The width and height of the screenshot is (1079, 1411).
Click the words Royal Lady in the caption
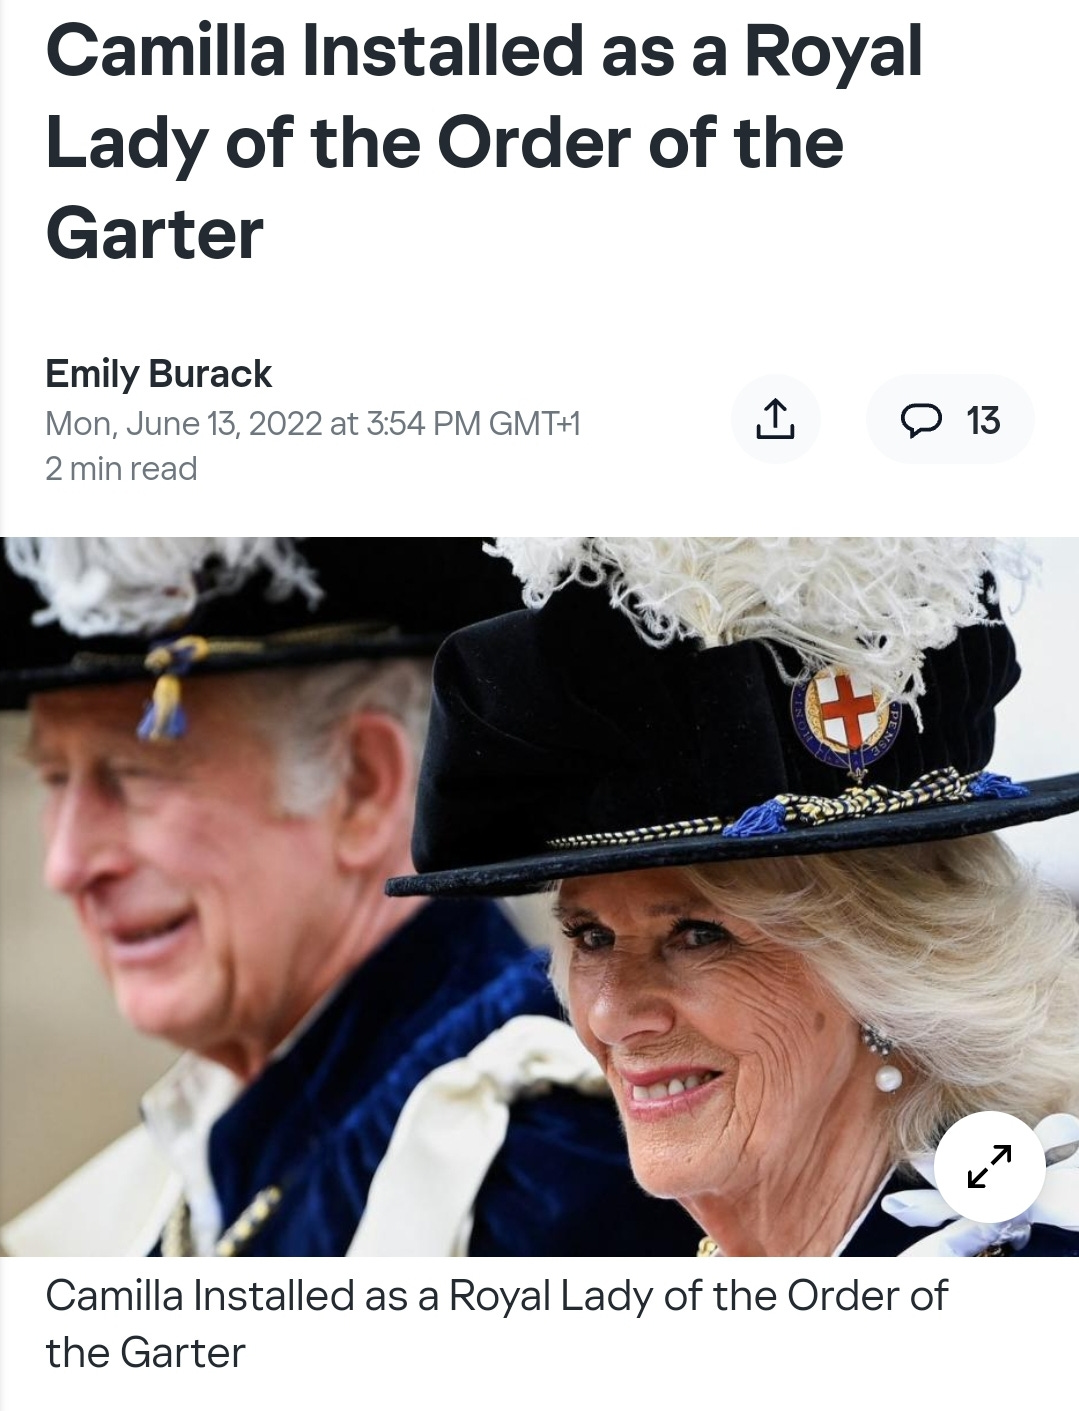pyautogui.click(x=552, y=1296)
